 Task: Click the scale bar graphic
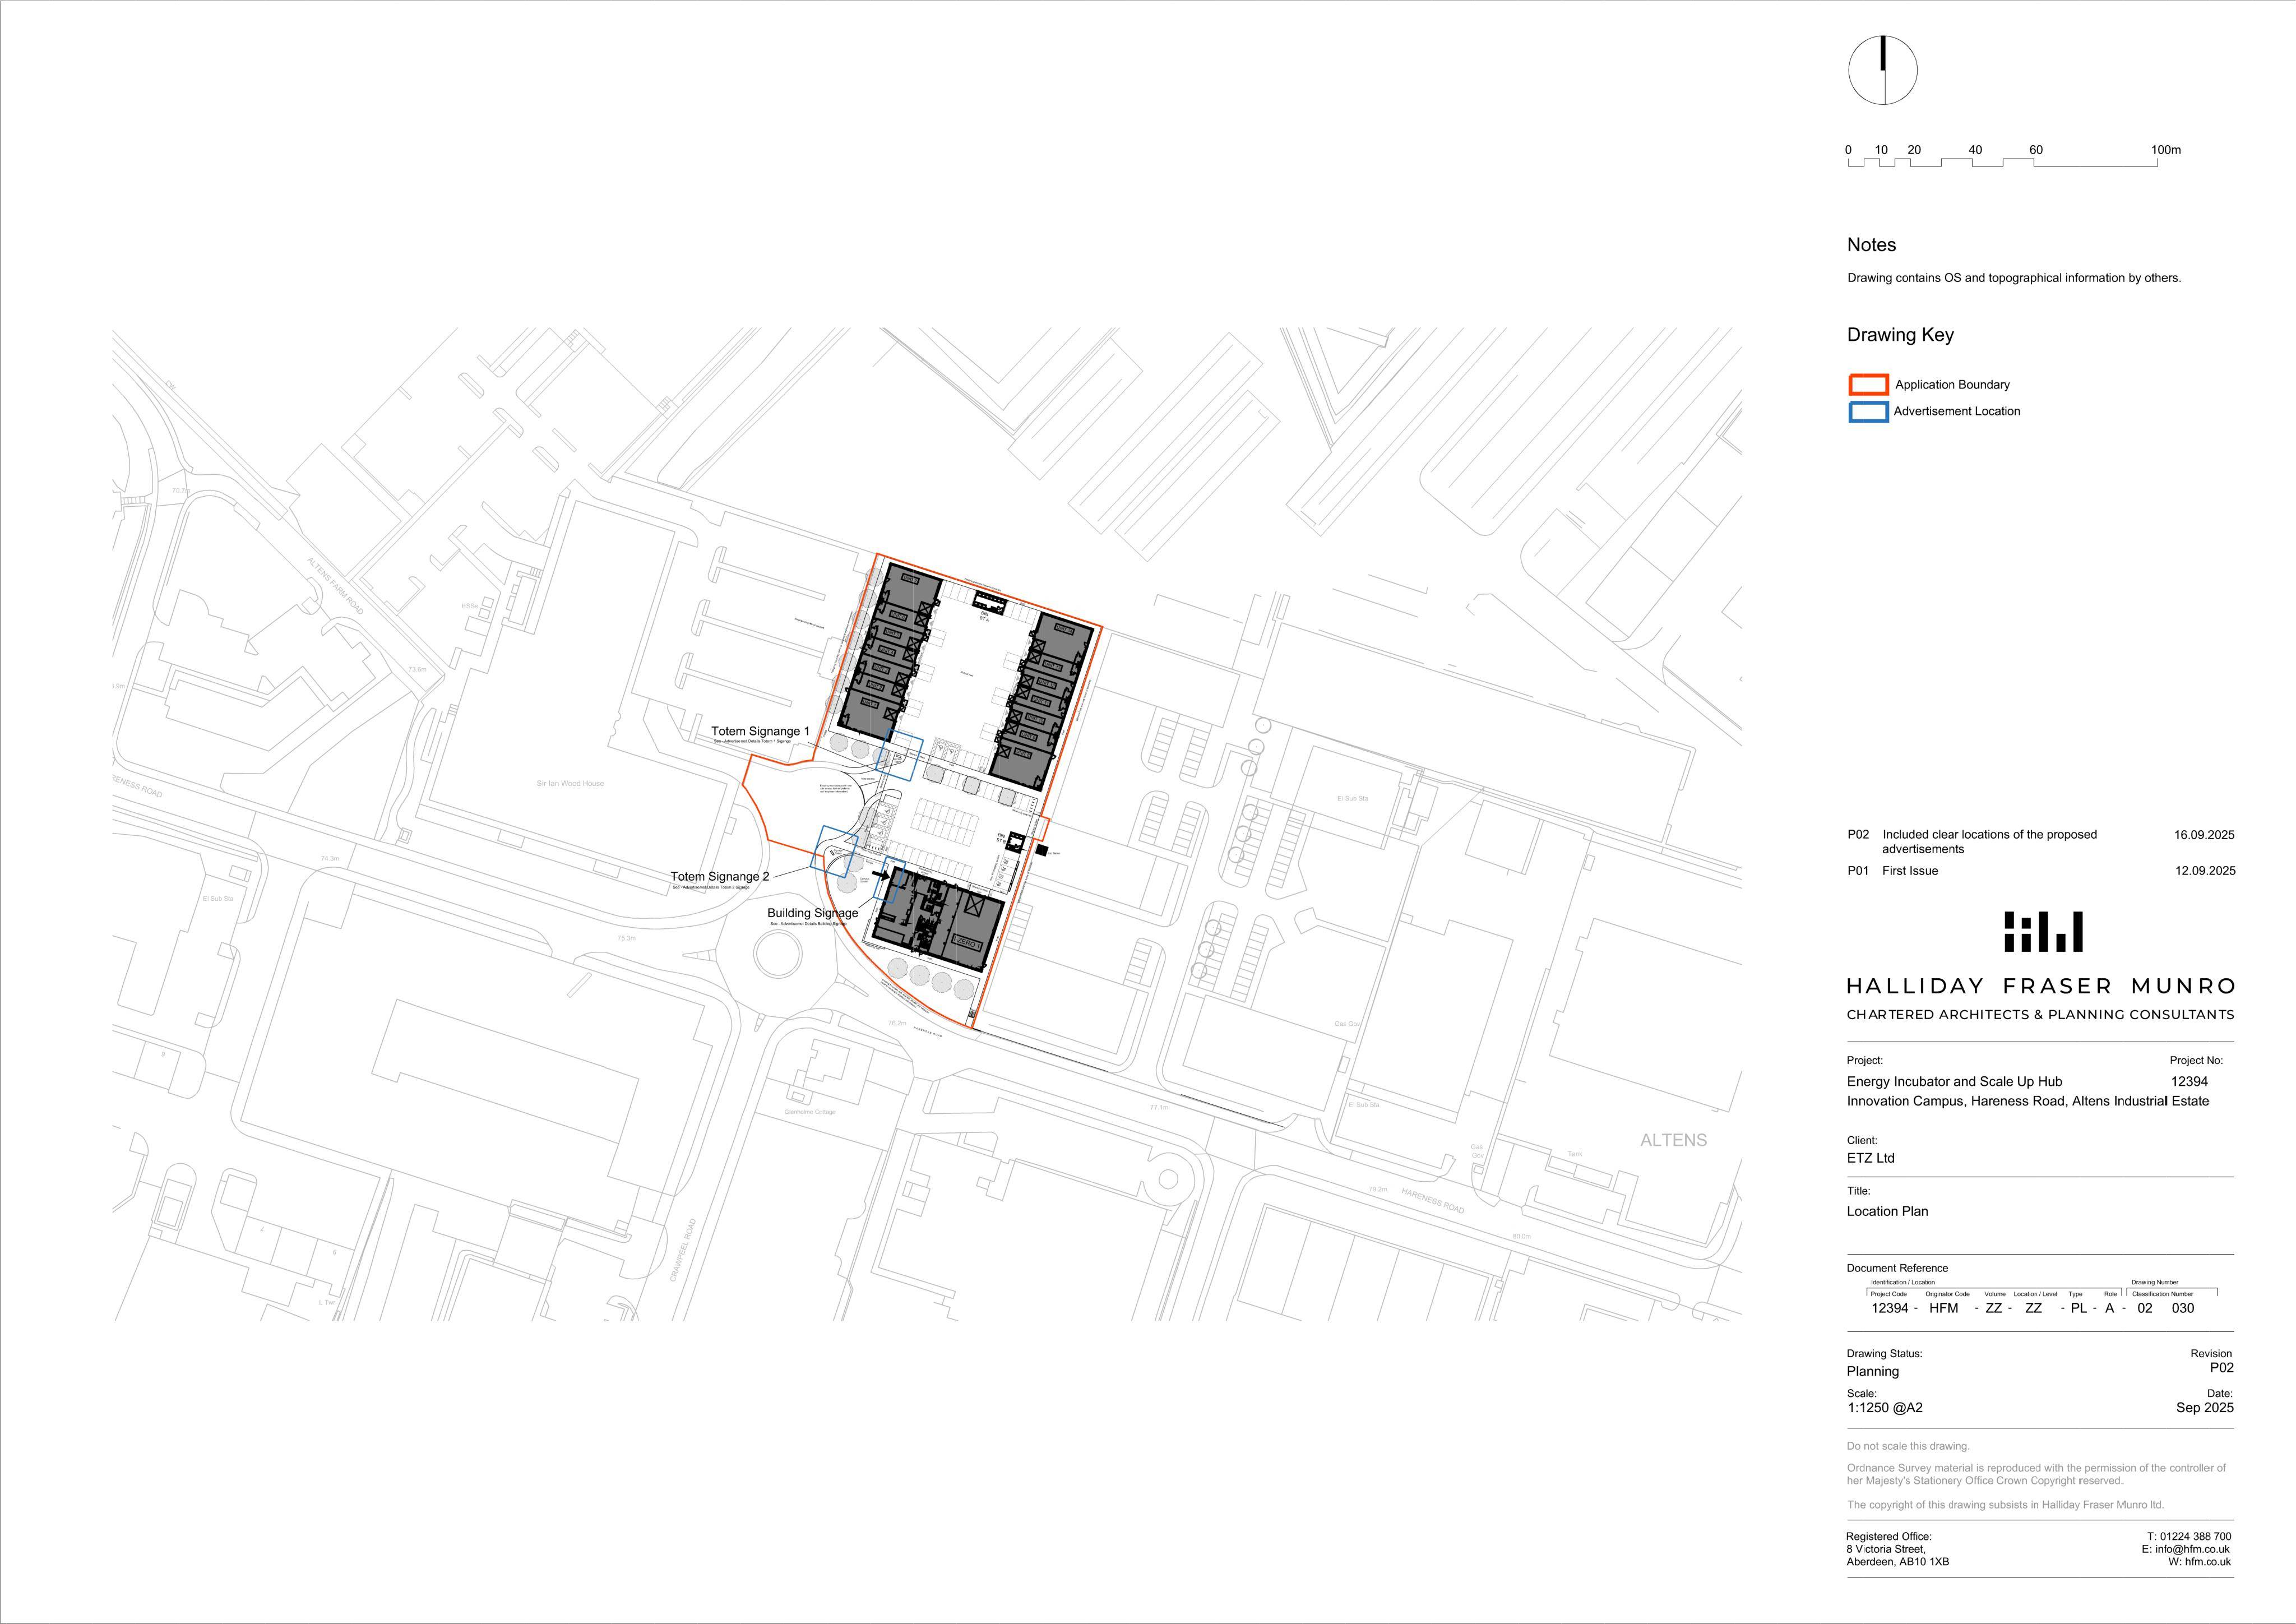[x=2002, y=163]
